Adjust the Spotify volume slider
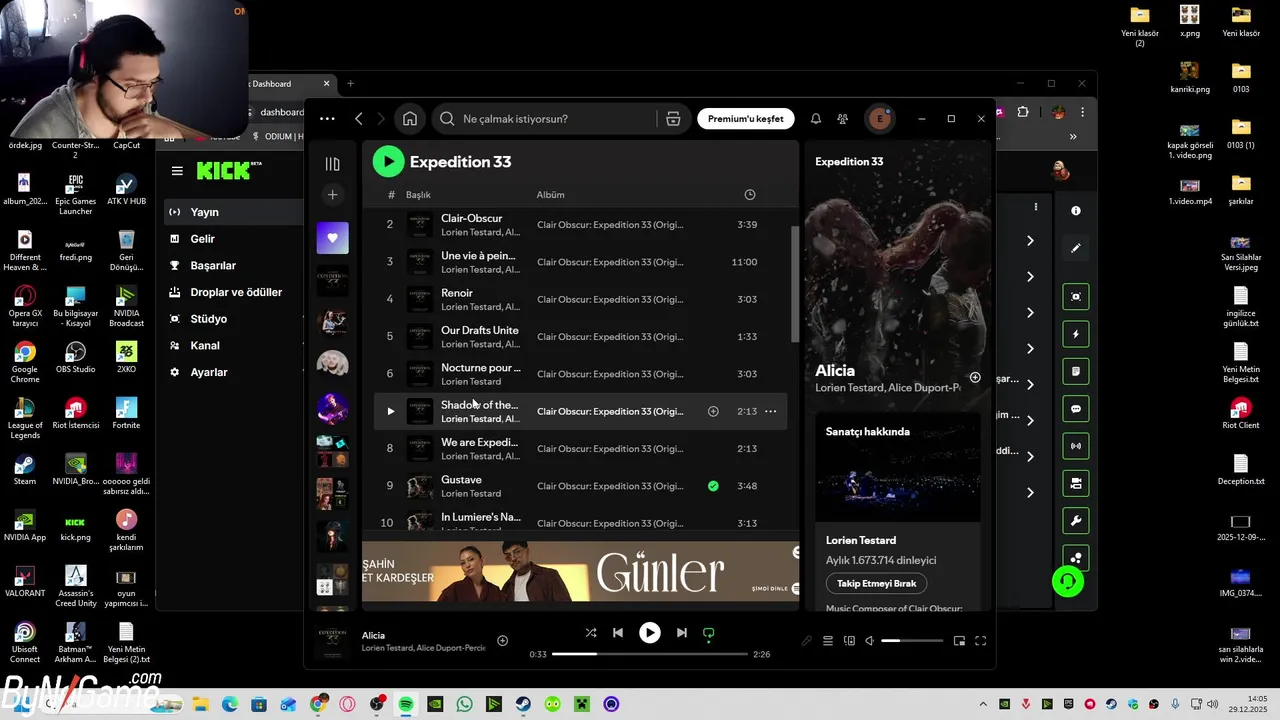Image resolution: width=1280 pixels, height=720 pixels. click(x=912, y=641)
